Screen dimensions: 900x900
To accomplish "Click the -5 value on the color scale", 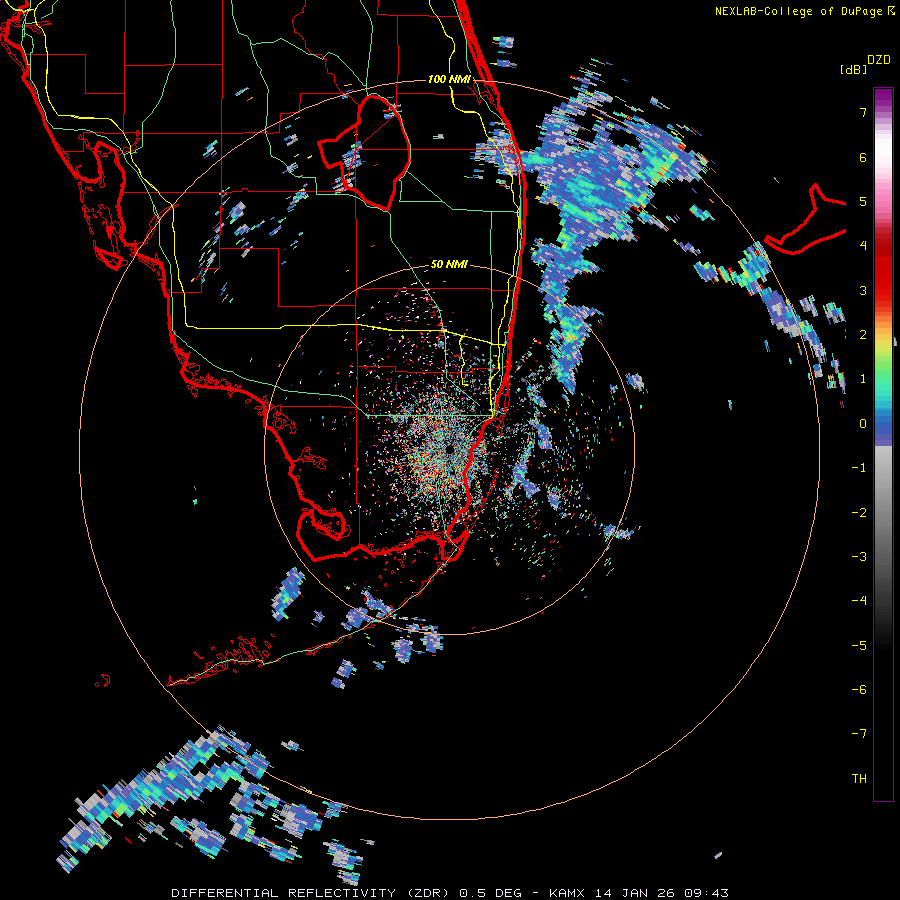I will pyautogui.click(x=859, y=646).
